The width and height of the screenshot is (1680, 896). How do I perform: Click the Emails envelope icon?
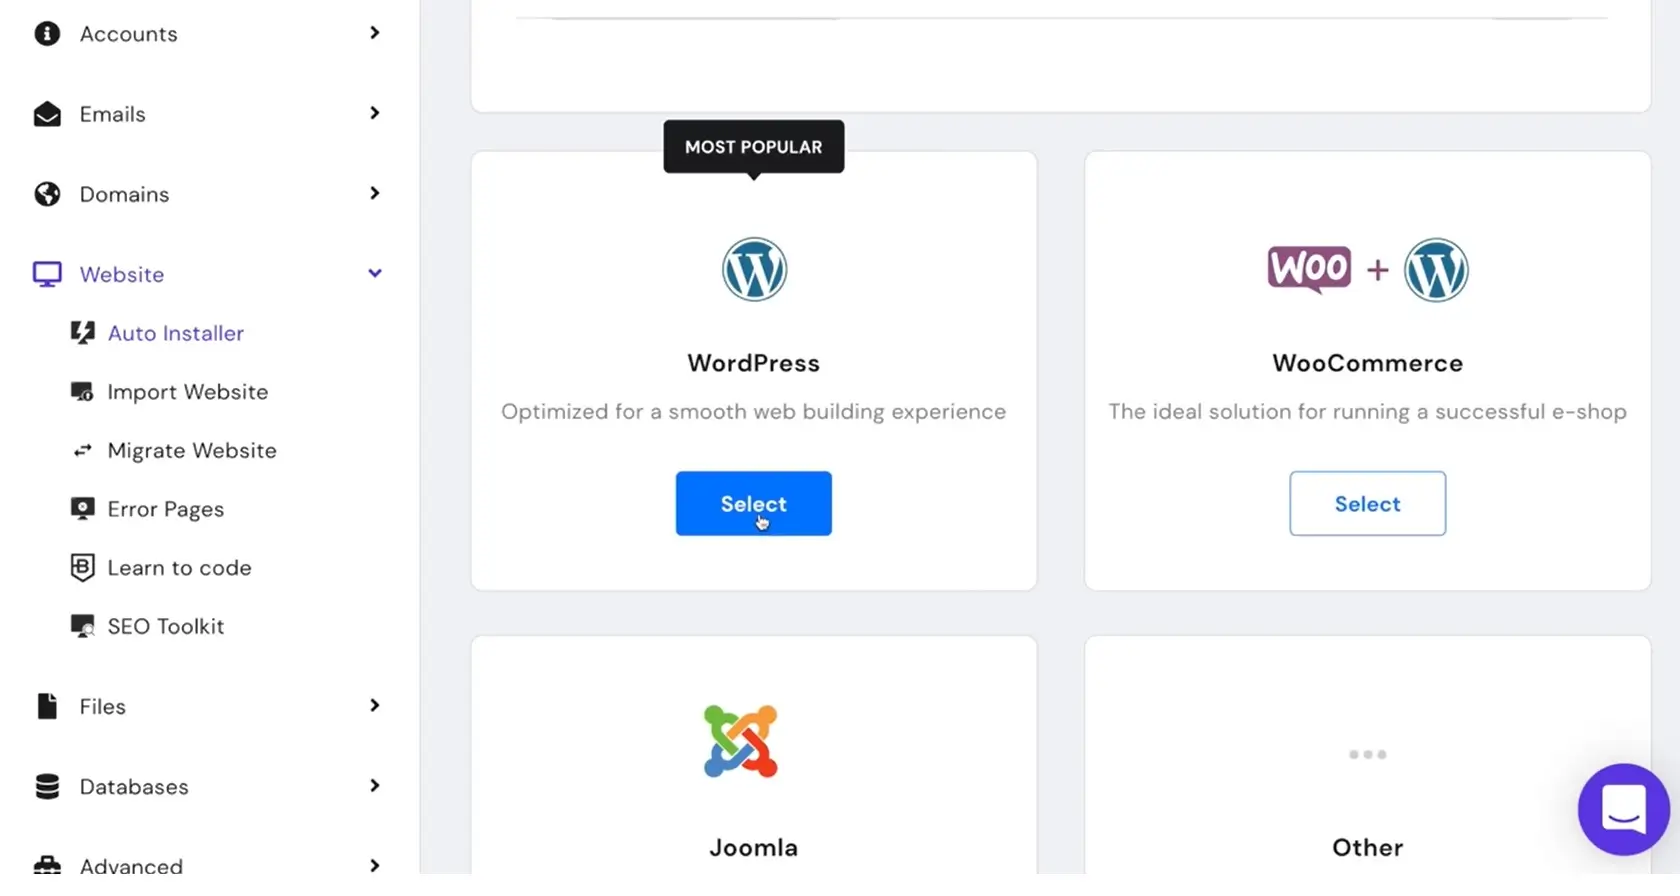[47, 114]
